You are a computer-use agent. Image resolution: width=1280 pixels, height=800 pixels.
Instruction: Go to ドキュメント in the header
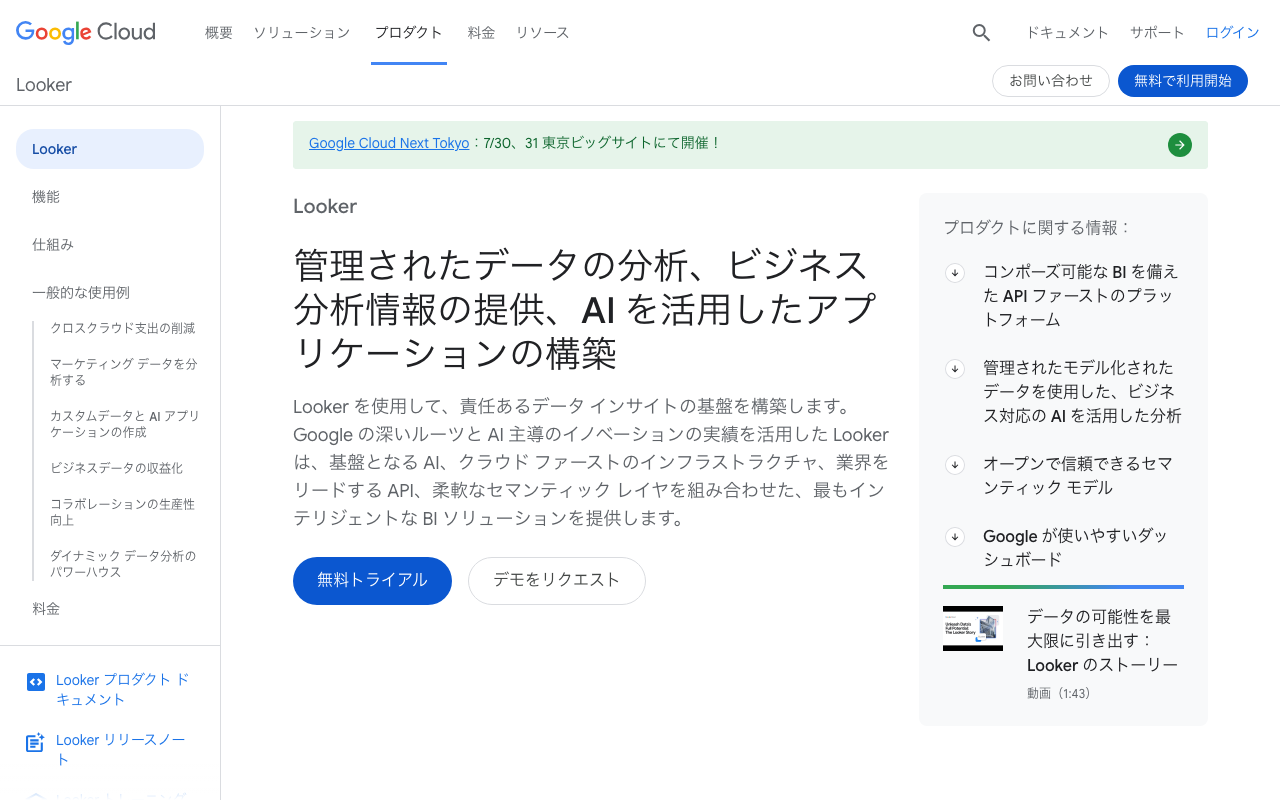pyautogui.click(x=1068, y=32)
